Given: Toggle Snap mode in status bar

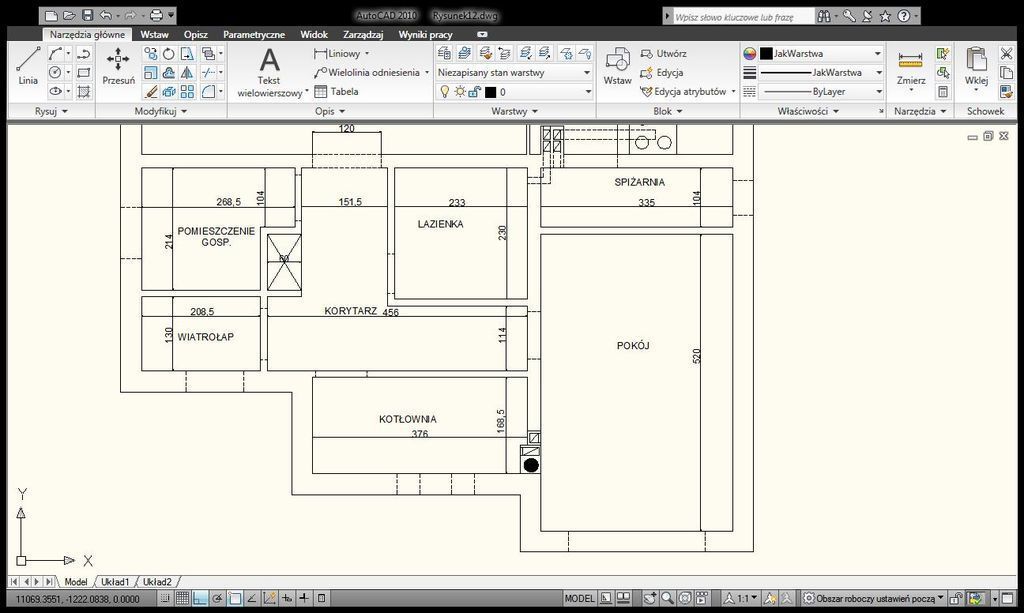Looking at the screenshot, I should pos(166,597).
